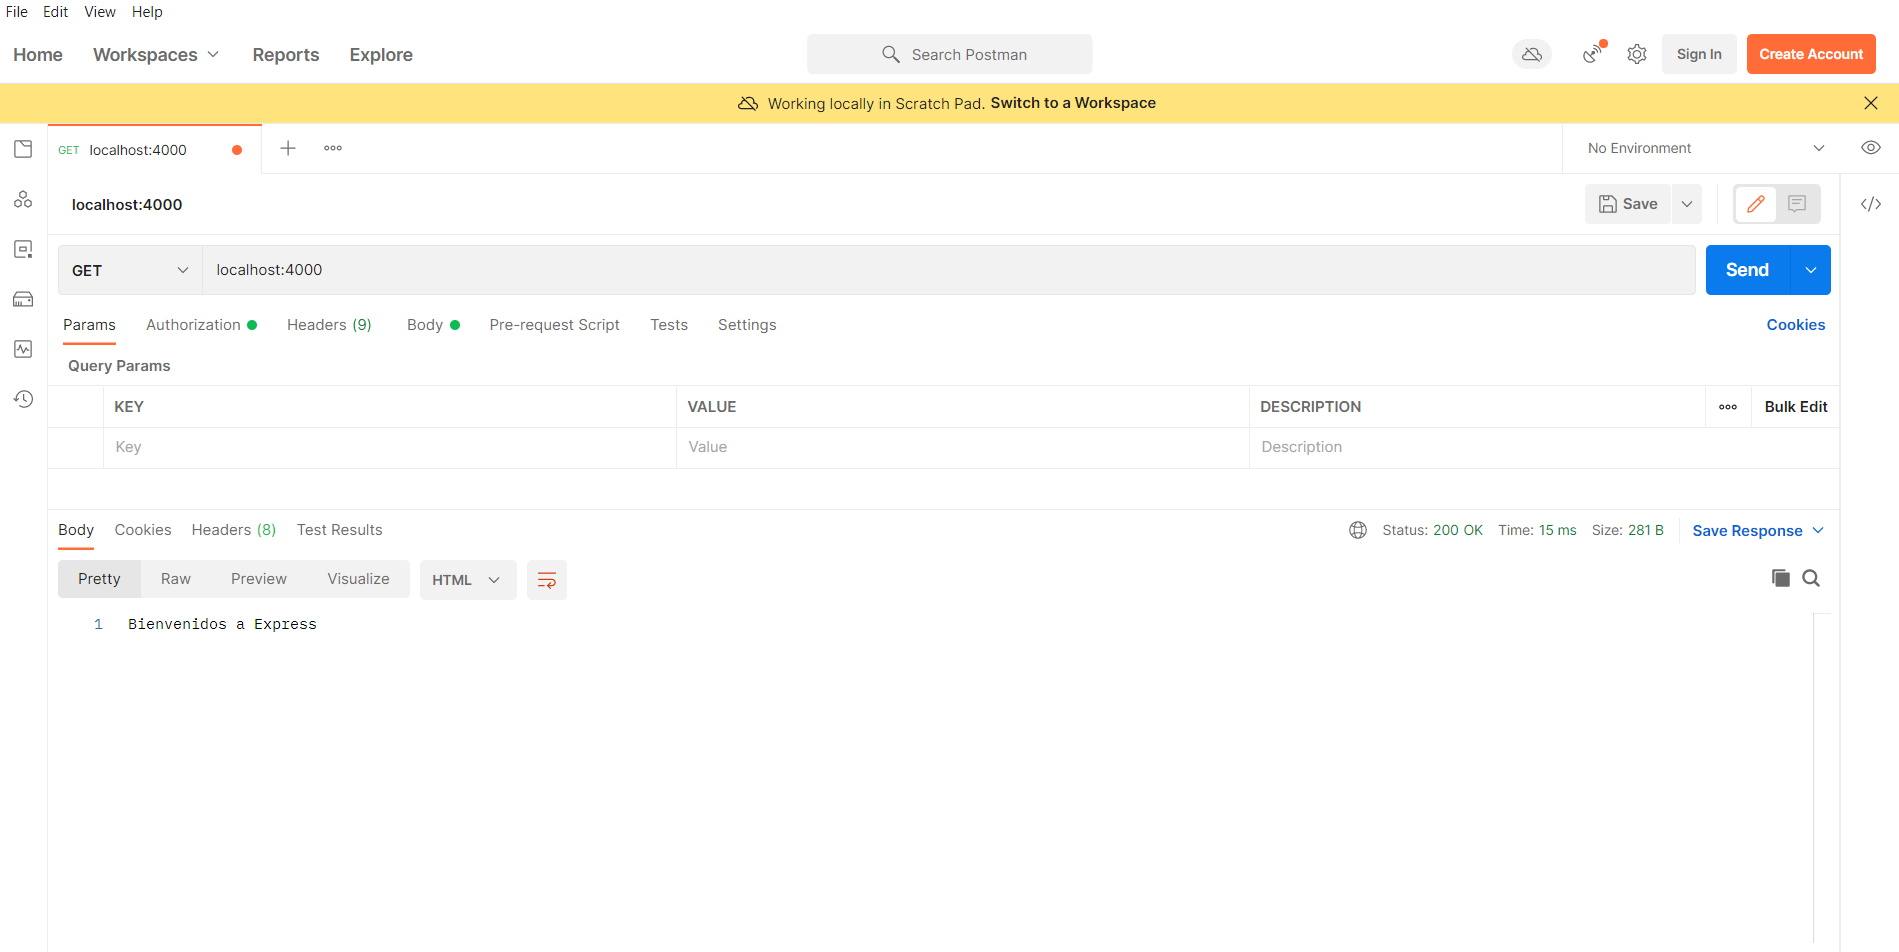Viewport: 1899px width, 952px height.
Task: Search within the response body
Action: tap(1812, 578)
